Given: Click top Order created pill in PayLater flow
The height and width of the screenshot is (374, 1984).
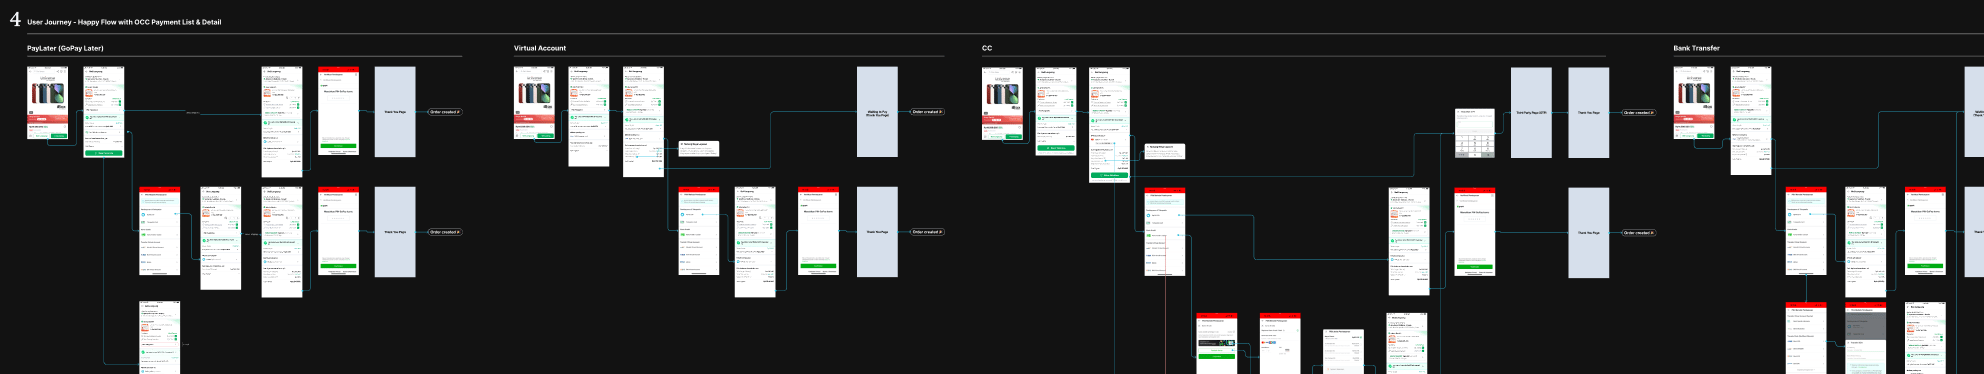Looking at the screenshot, I should (x=445, y=112).
